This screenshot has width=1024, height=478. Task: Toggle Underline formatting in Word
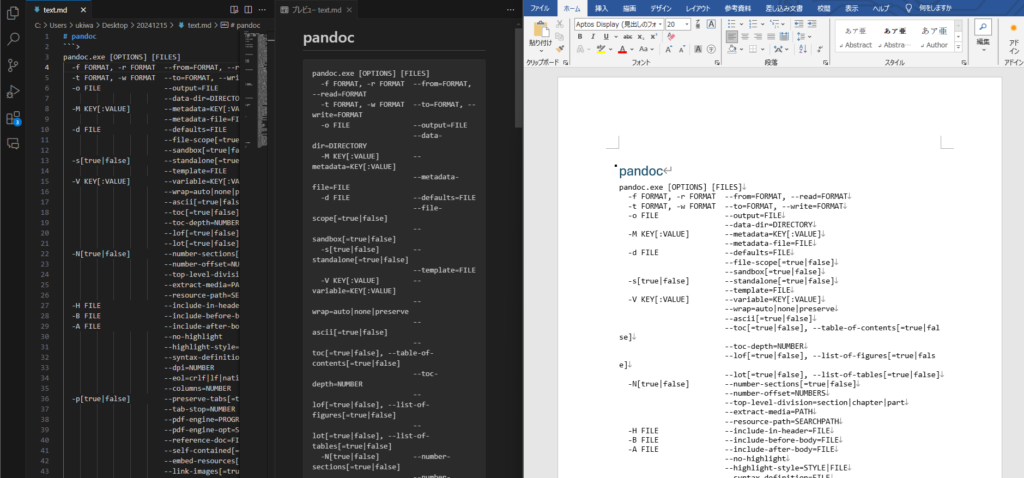point(606,37)
